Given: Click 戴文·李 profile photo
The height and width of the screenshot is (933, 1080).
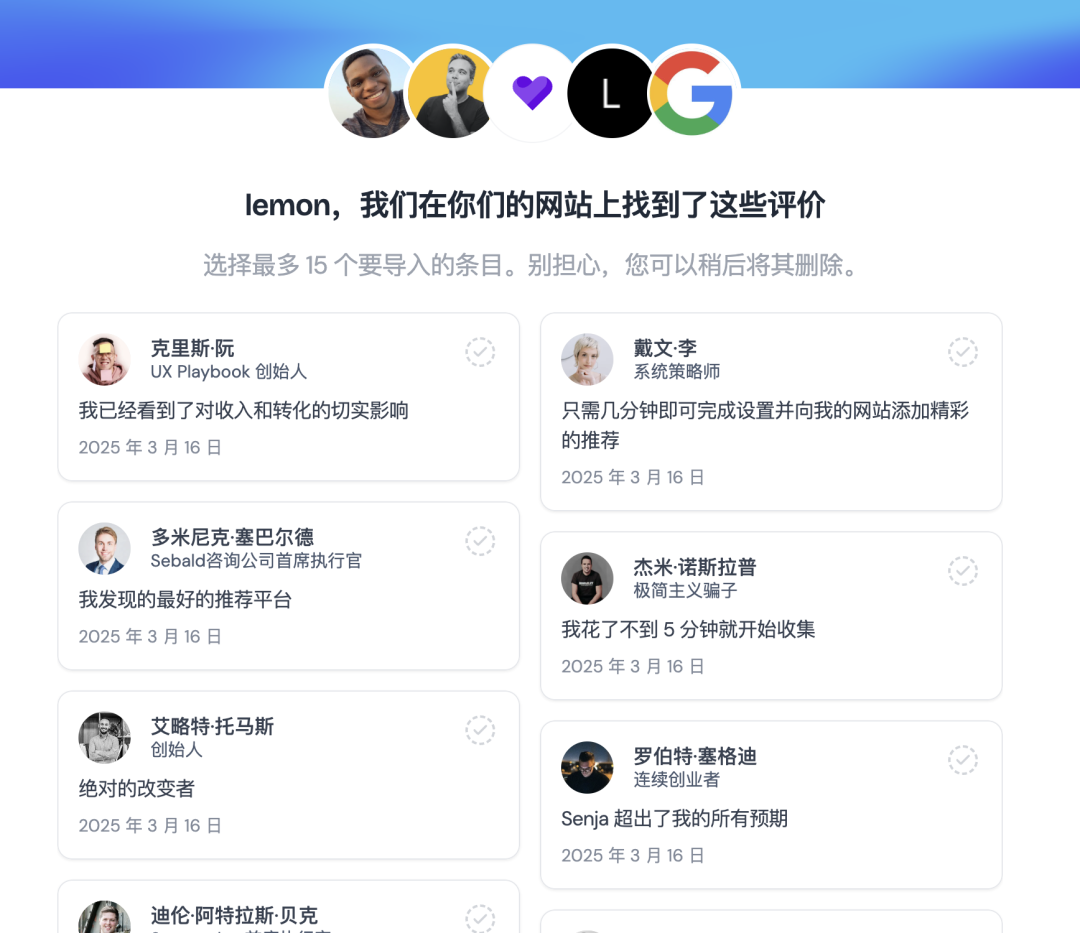Looking at the screenshot, I should click(588, 359).
